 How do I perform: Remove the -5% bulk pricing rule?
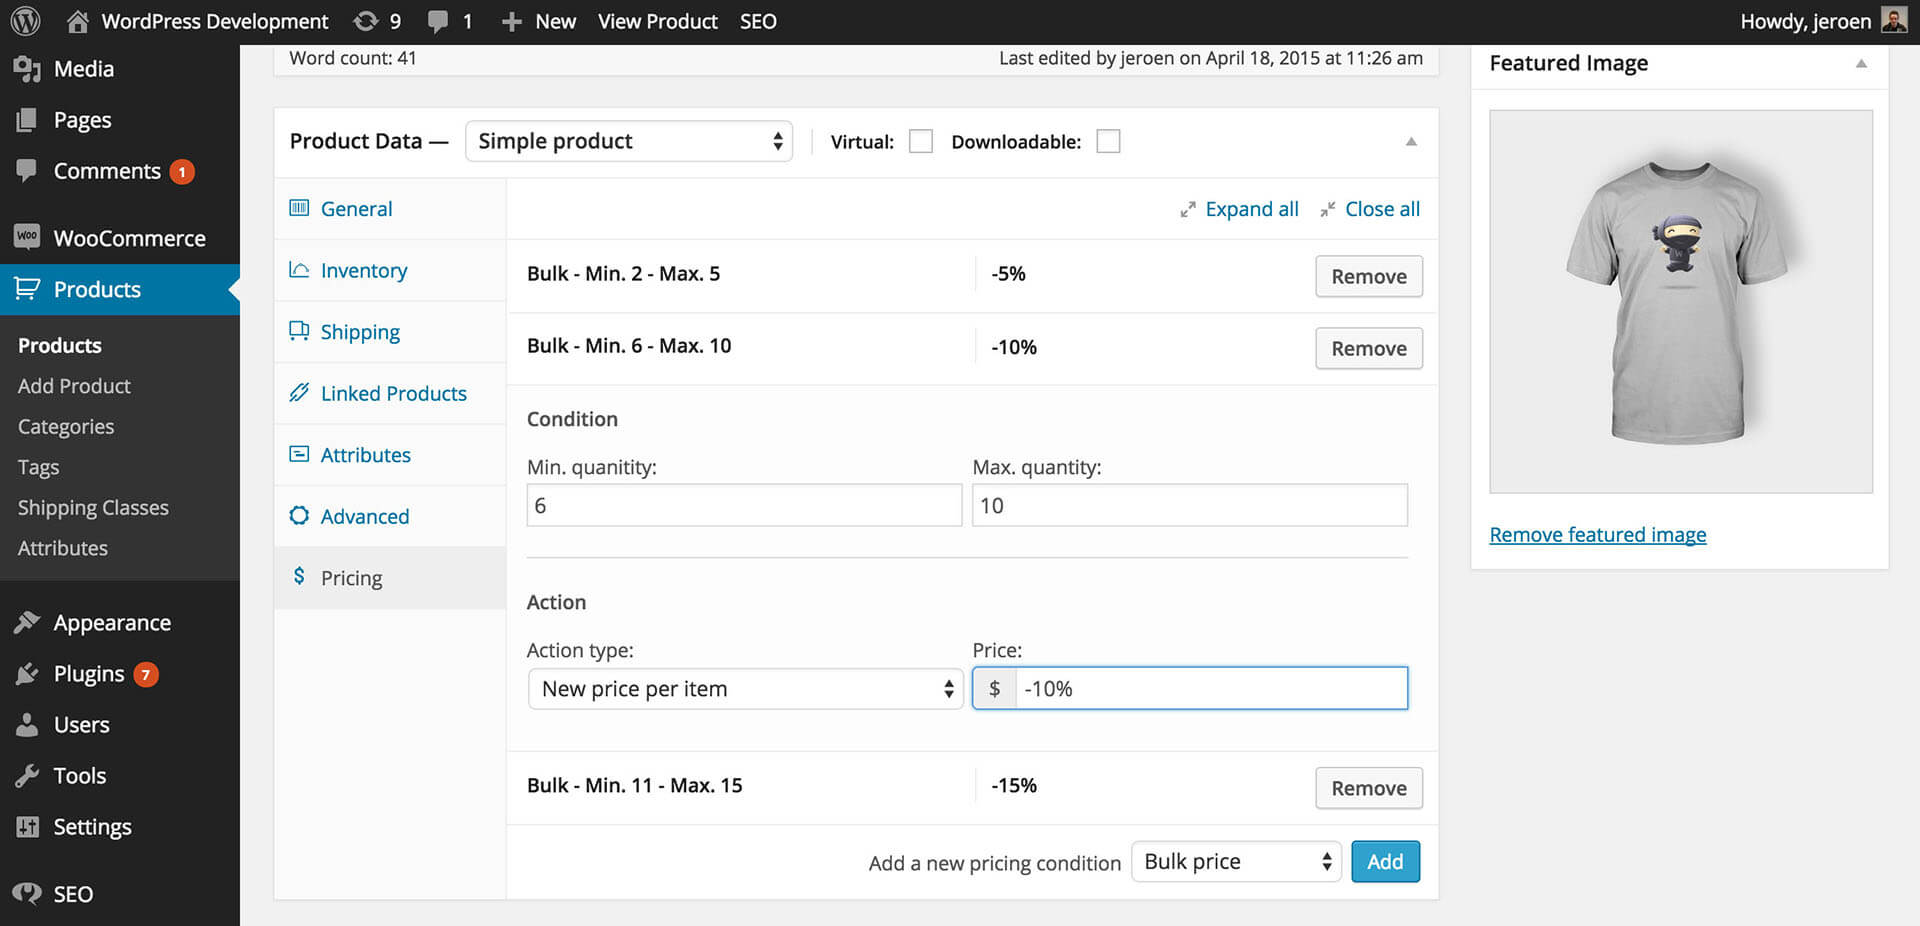(1369, 276)
